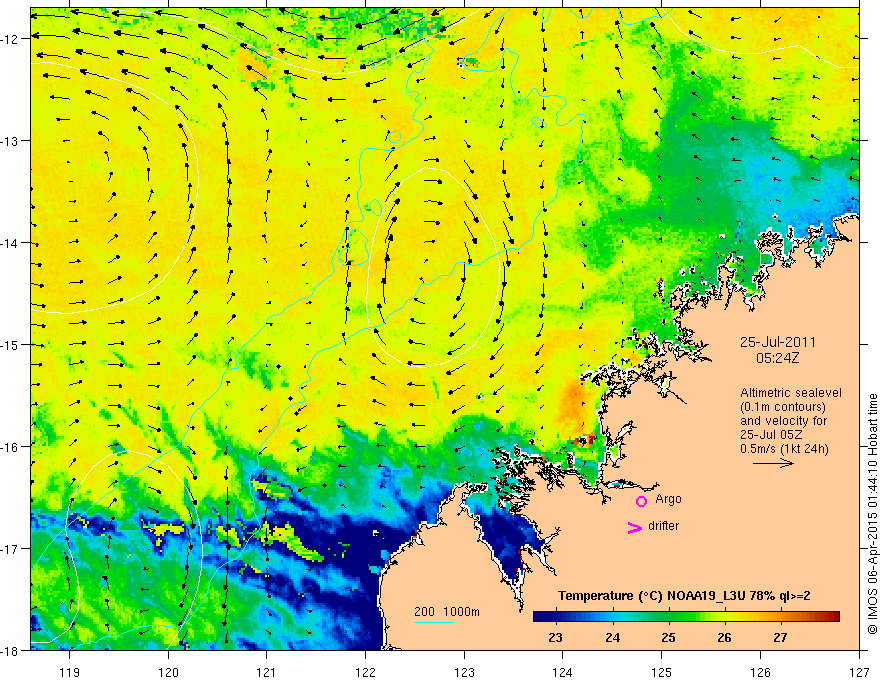Image resolution: width=880 pixels, height=680 pixels.
Task: Click the -15 latitude axis label
Action: tap(11, 344)
